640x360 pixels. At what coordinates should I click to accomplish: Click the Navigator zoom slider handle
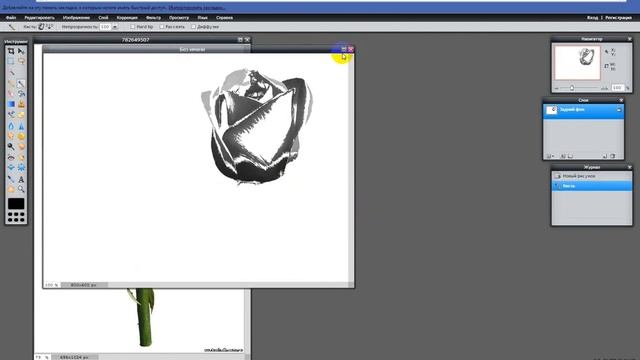point(572,88)
